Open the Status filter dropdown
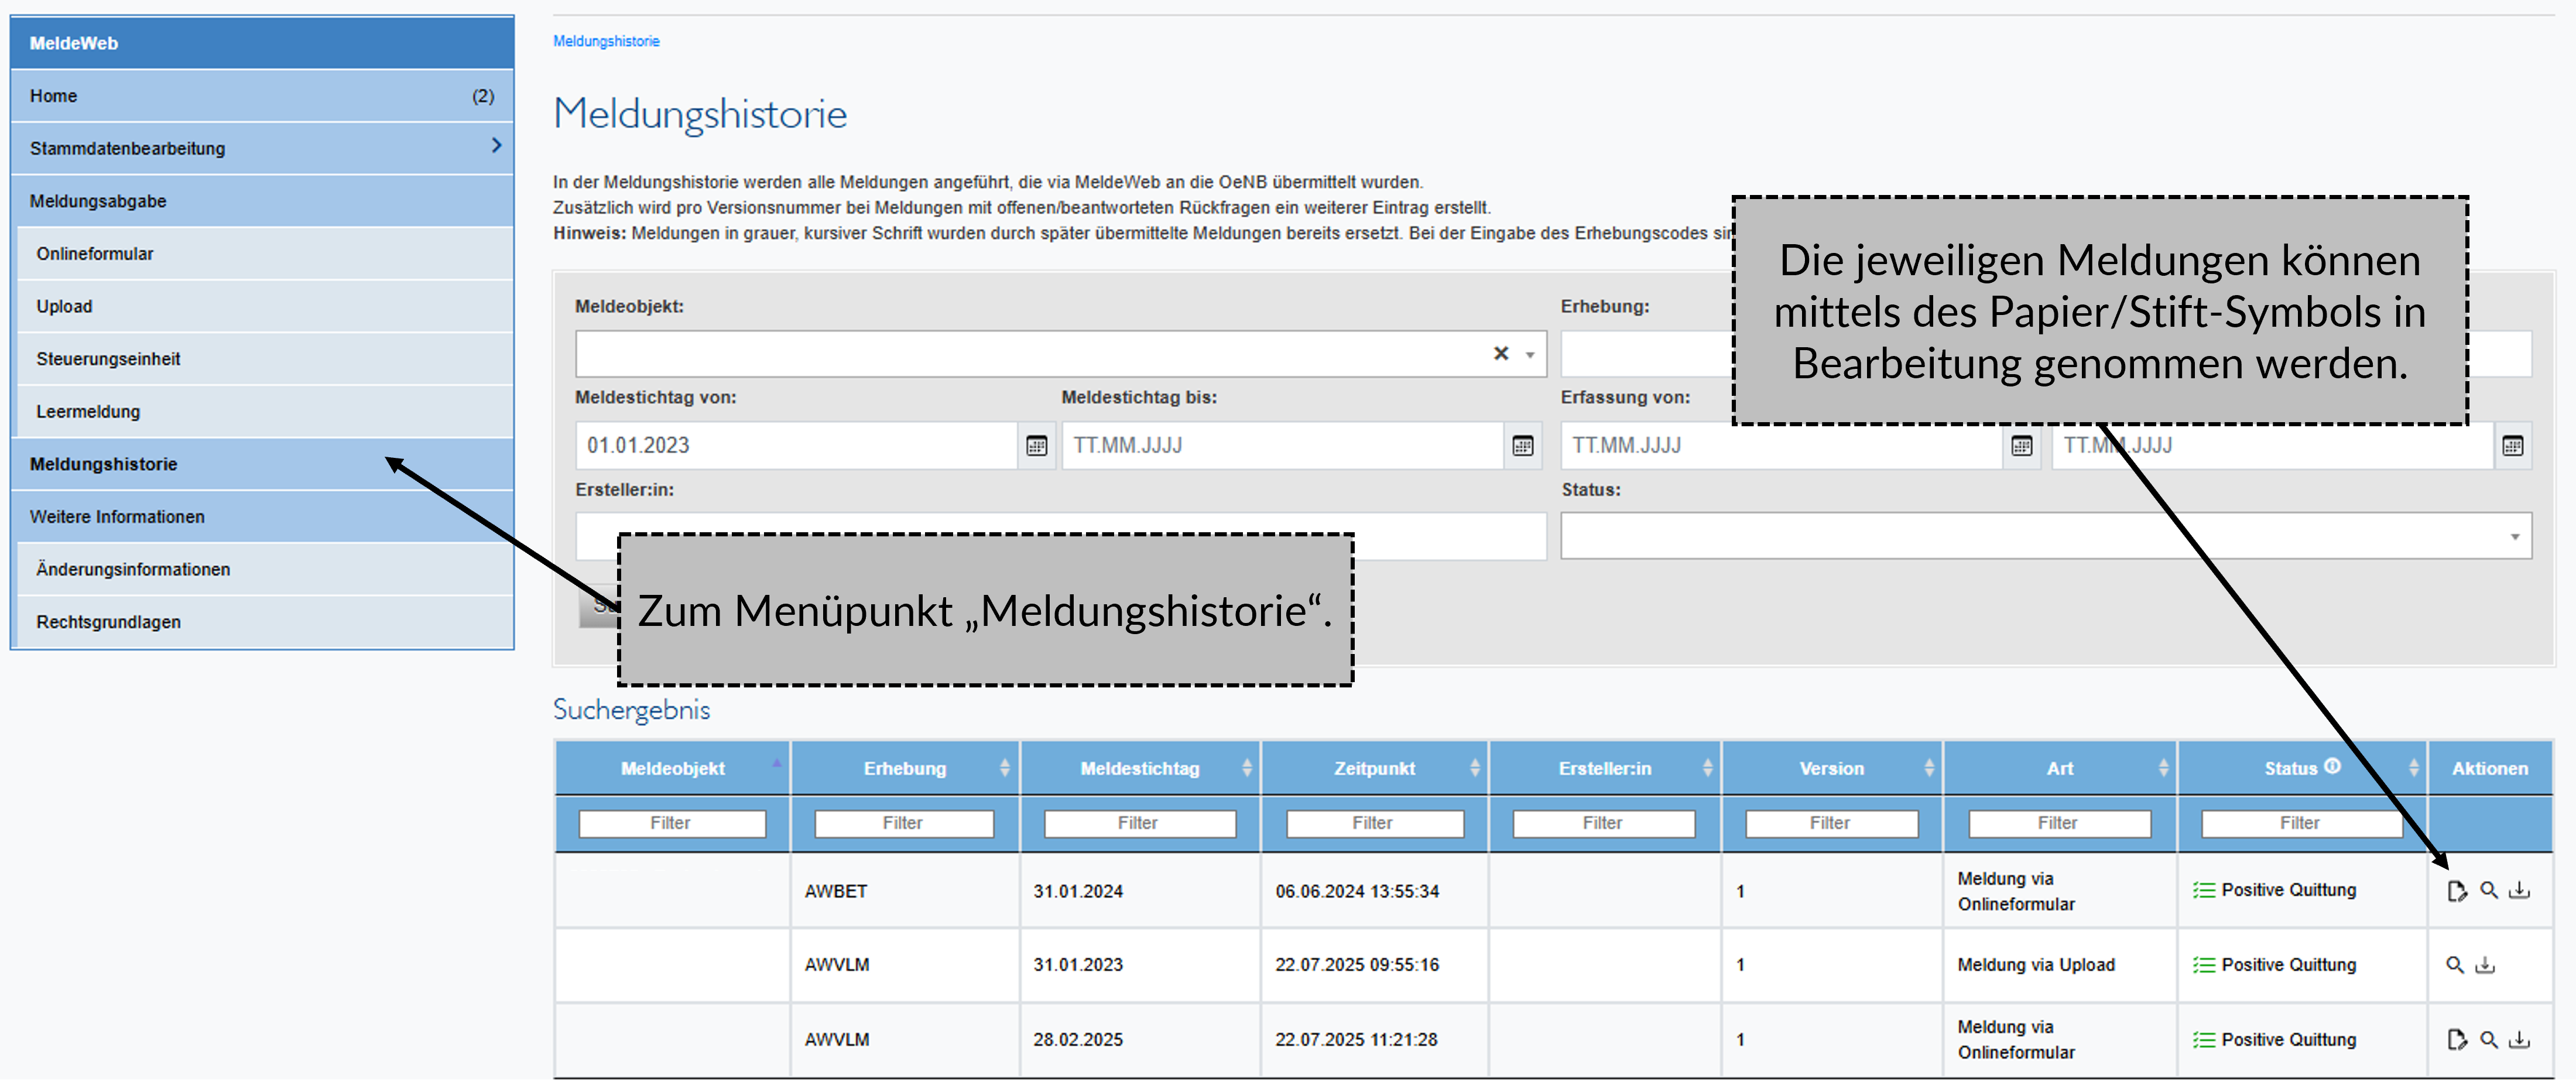Image resolution: width=2576 pixels, height=1092 pixels. (2514, 537)
